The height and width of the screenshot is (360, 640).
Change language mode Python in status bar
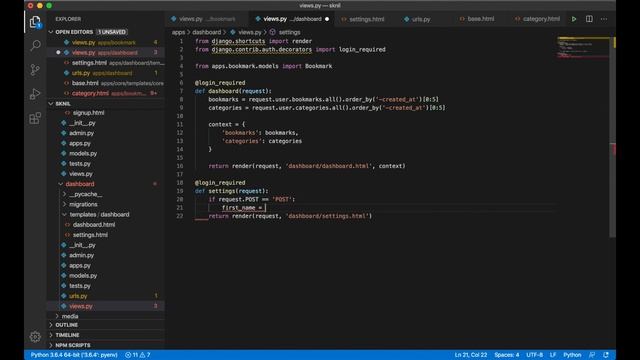(x=572, y=355)
